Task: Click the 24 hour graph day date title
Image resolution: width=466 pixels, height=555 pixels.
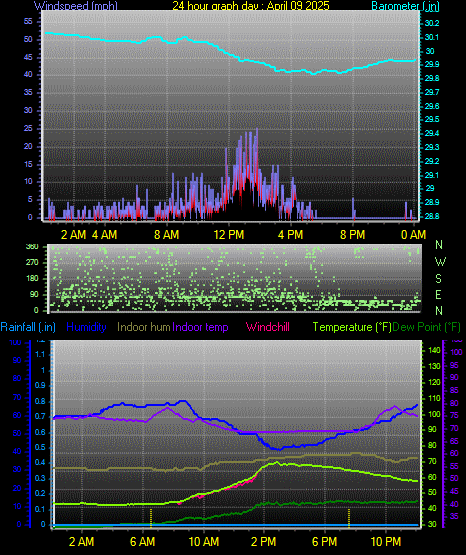Action: pos(251,6)
